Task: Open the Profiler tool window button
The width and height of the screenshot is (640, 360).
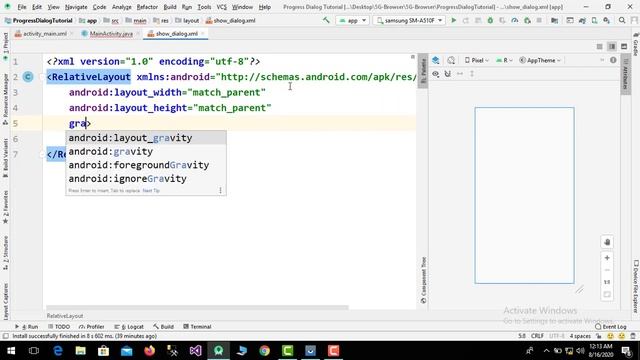Action: tap(92, 327)
